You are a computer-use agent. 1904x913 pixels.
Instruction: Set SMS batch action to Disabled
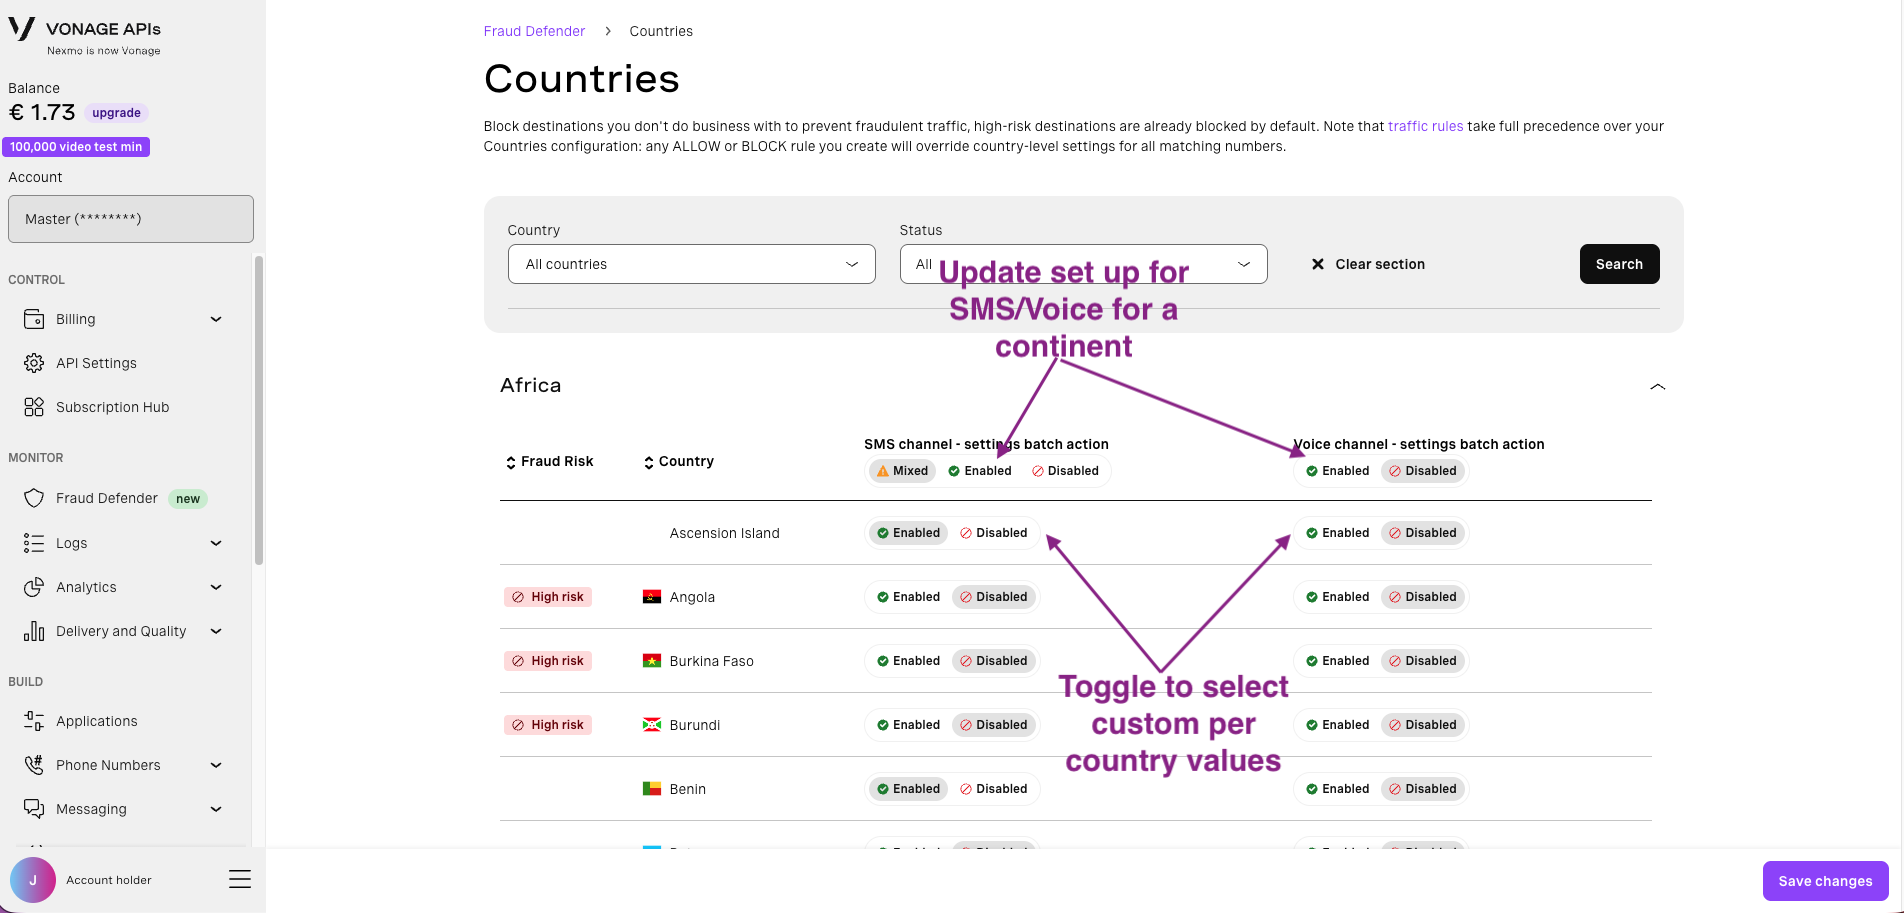pyautogui.click(x=1065, y=471)
